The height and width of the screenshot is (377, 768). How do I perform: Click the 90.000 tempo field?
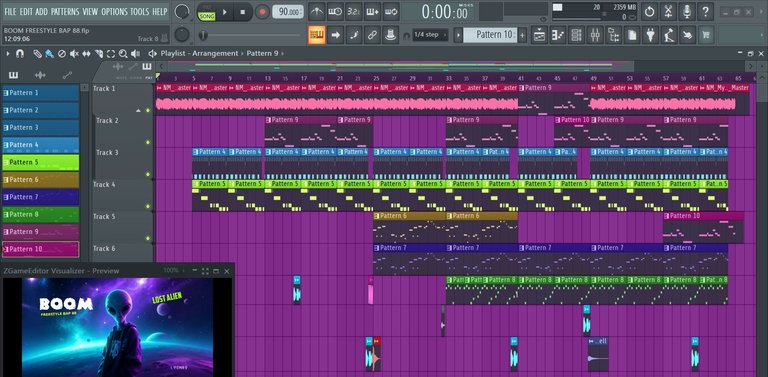(288, 12)
